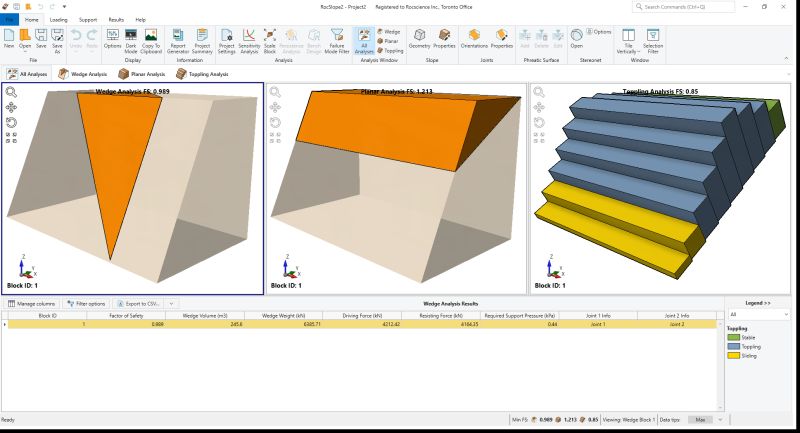Expand Tile Vertically dropdown

coord(638,52)
